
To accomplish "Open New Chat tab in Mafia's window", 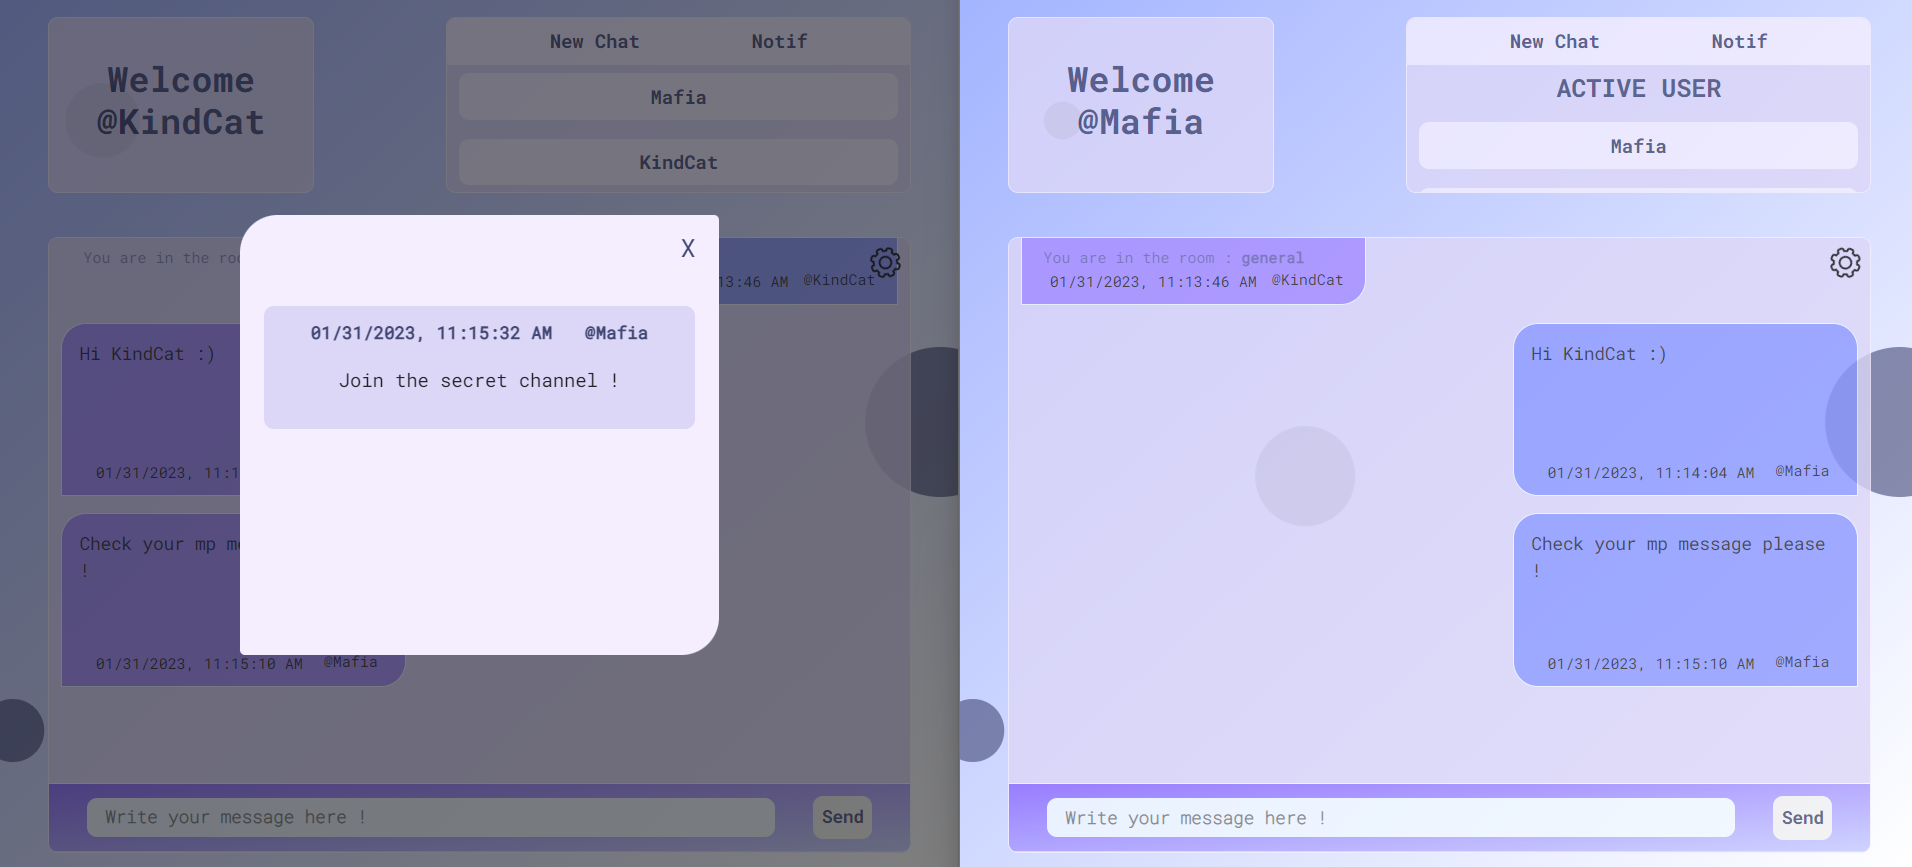I will tap(1554, 41).
